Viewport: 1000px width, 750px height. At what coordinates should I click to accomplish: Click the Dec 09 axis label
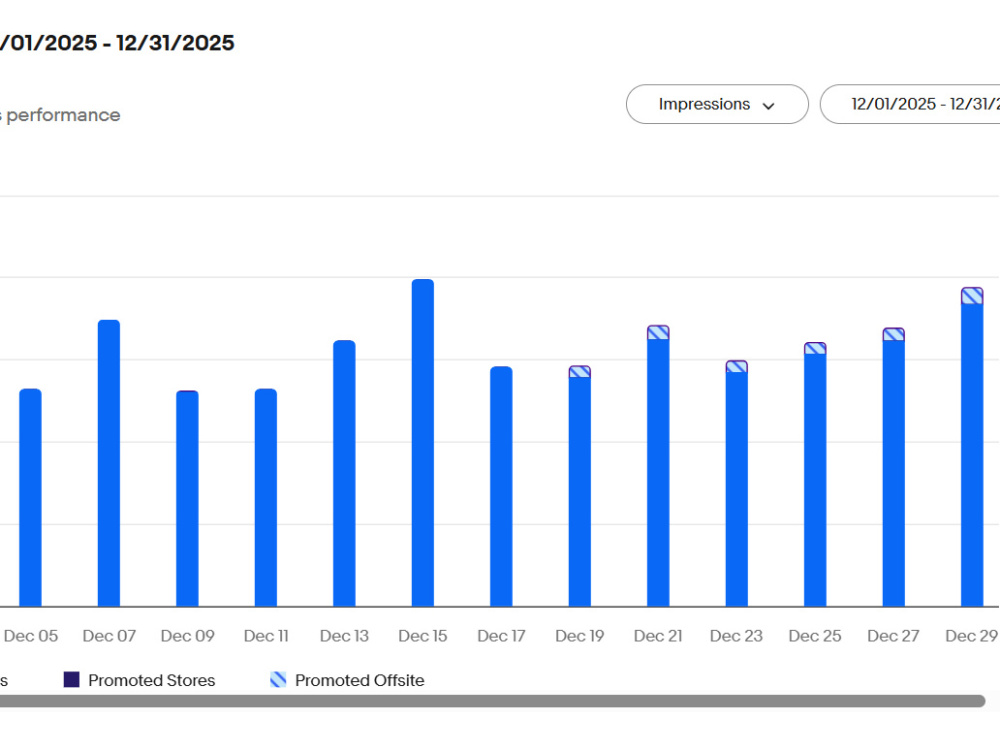pyautogui.click(x=188, y=636)
